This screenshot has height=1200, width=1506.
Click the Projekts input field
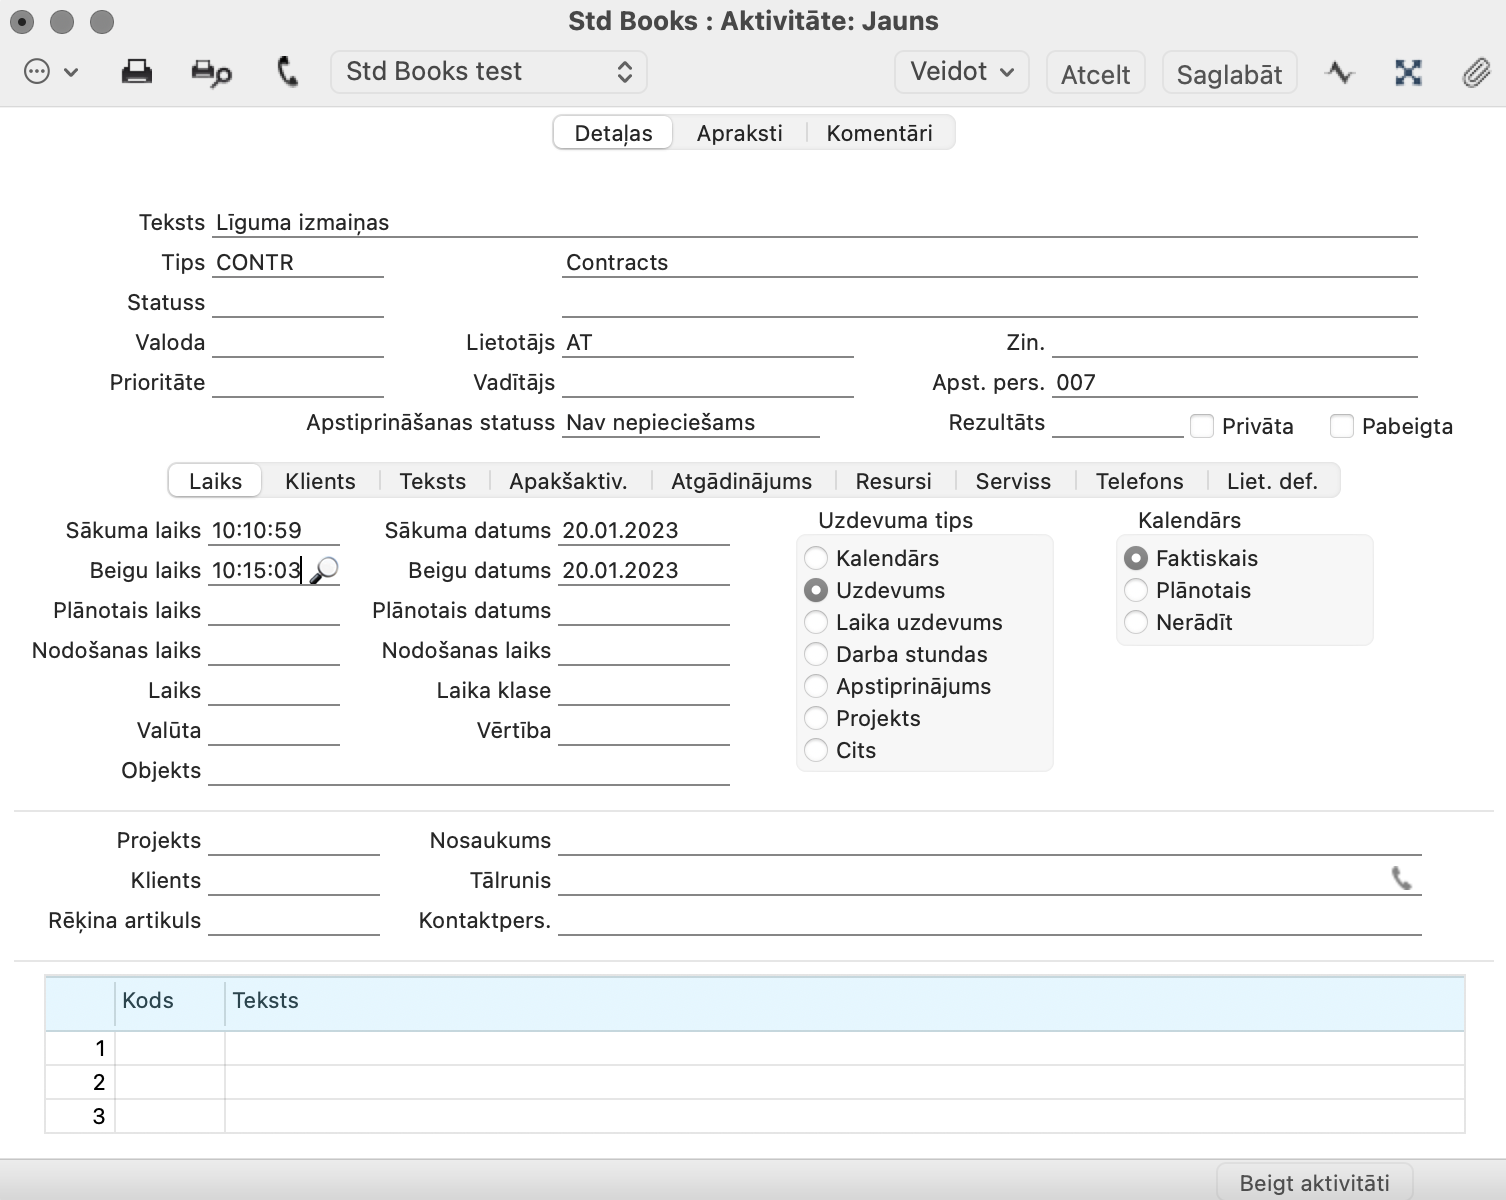tap(294, 840)
